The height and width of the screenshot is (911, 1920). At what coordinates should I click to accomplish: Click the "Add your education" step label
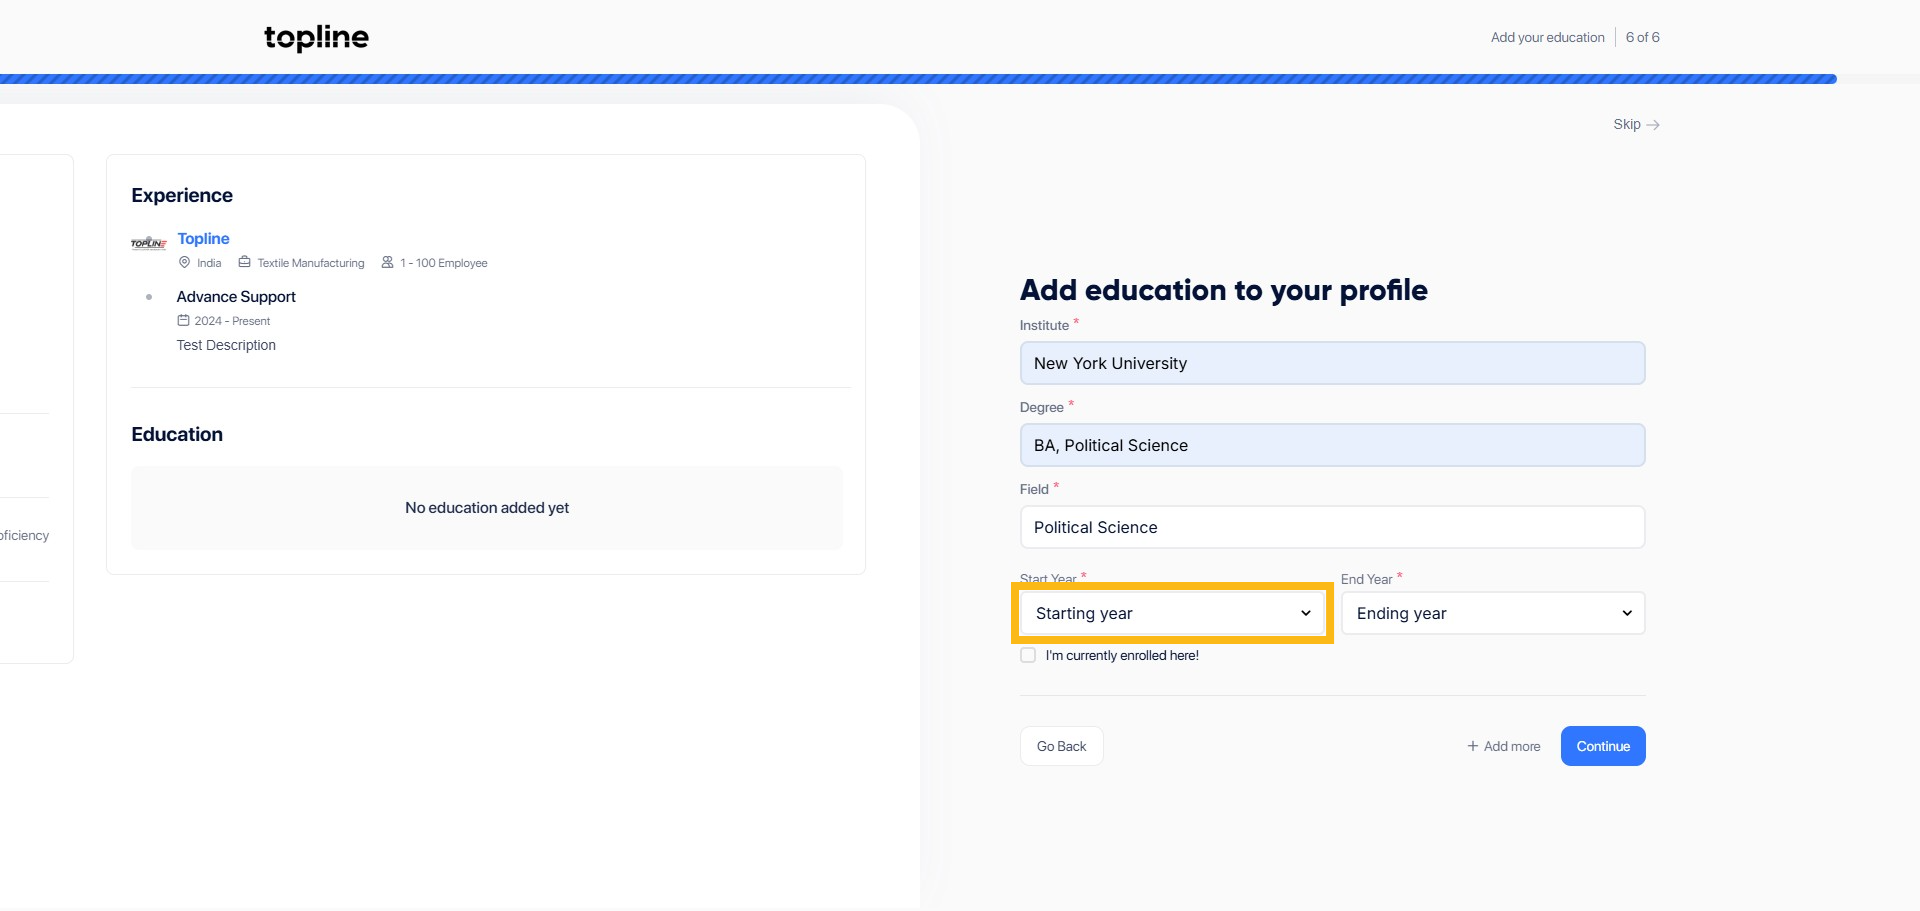[1547, 37]
